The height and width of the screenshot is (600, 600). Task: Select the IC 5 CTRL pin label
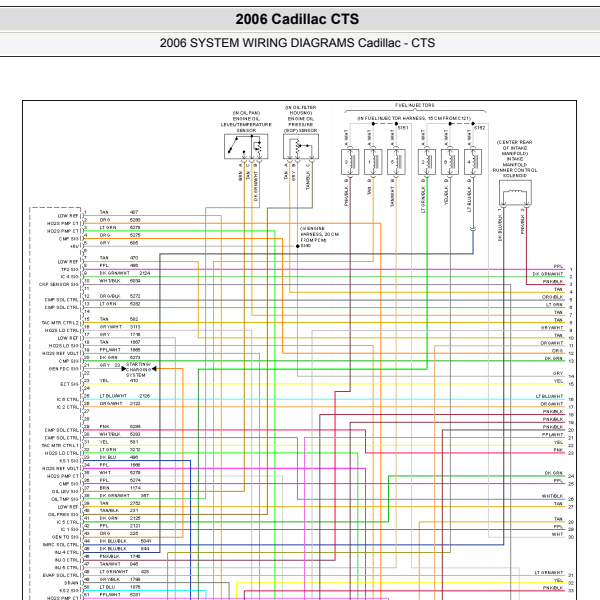click(x=68, y=522)
